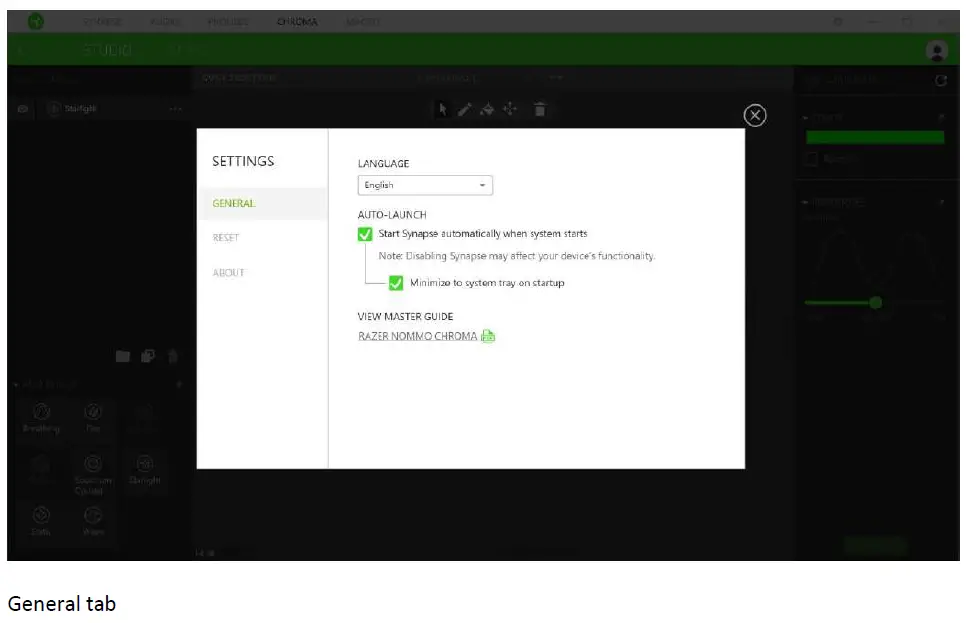Open the Reset settings tab
Image resolution: width=971 pixels, height=623 pixels.
227,238
